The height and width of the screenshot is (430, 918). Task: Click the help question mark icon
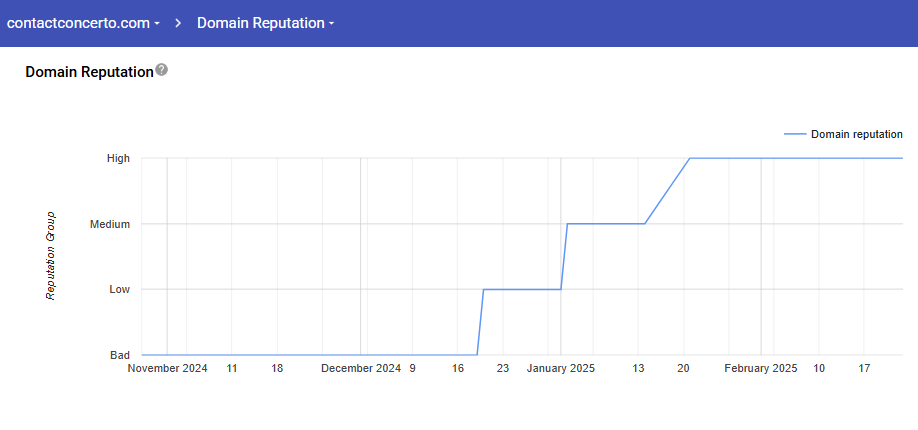(x=162, y=71)
